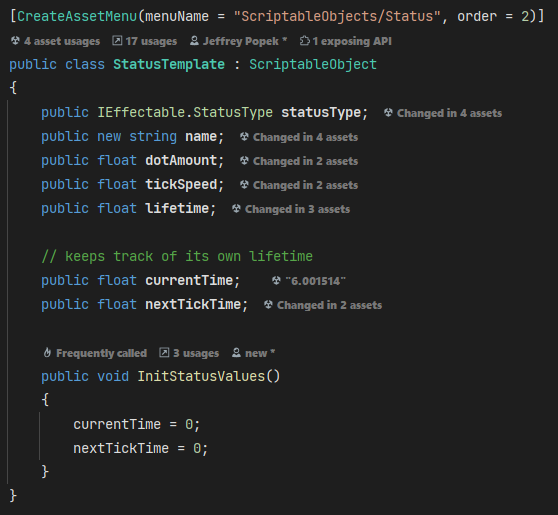
Task: Open the 3 usages lens above InitStatusValues
Action: click(x=189, y=353)
